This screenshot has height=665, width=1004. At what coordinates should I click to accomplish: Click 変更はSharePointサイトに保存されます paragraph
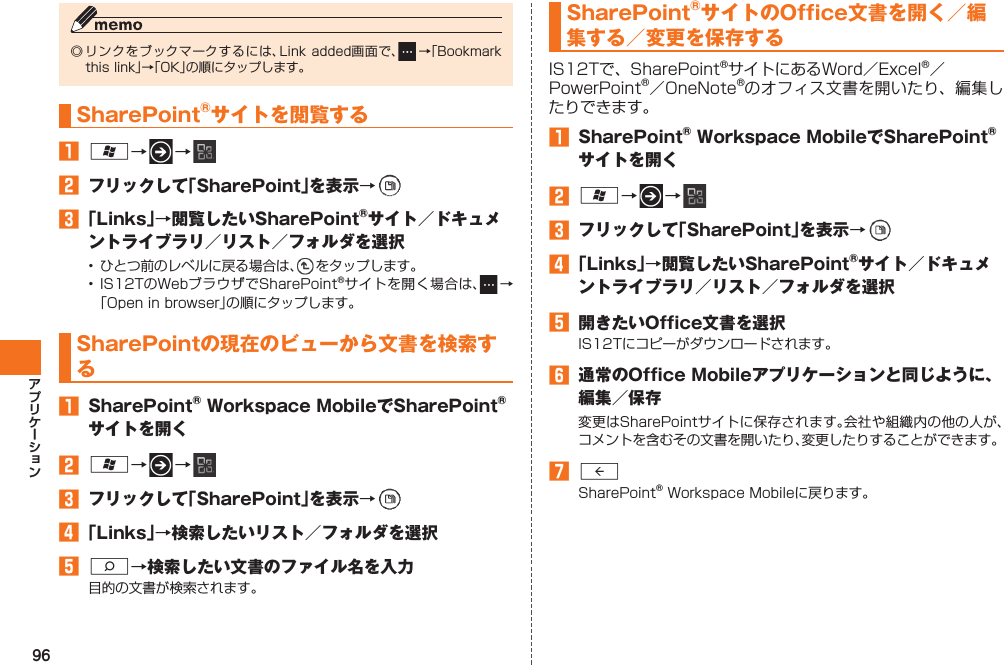(x=789, y=430)
